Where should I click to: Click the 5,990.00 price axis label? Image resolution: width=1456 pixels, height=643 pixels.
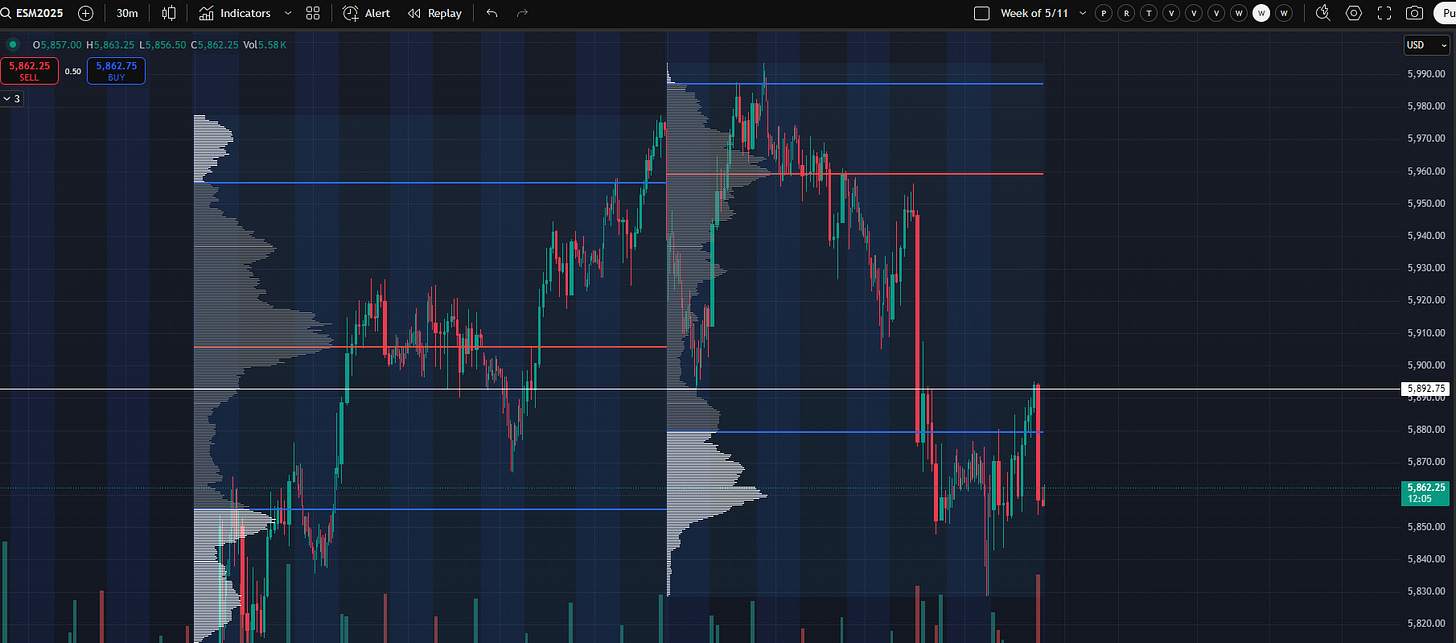point(1425,74)
